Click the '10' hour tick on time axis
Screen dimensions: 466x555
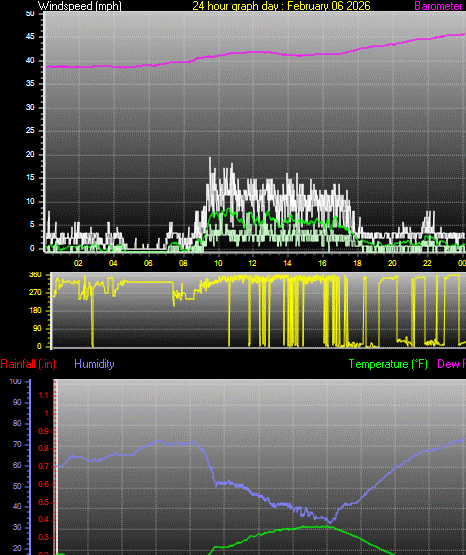point(218,263)
